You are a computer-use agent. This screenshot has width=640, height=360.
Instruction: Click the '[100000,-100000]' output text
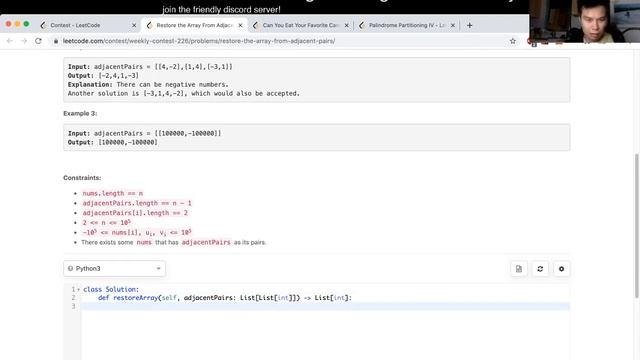pos(128,142)
